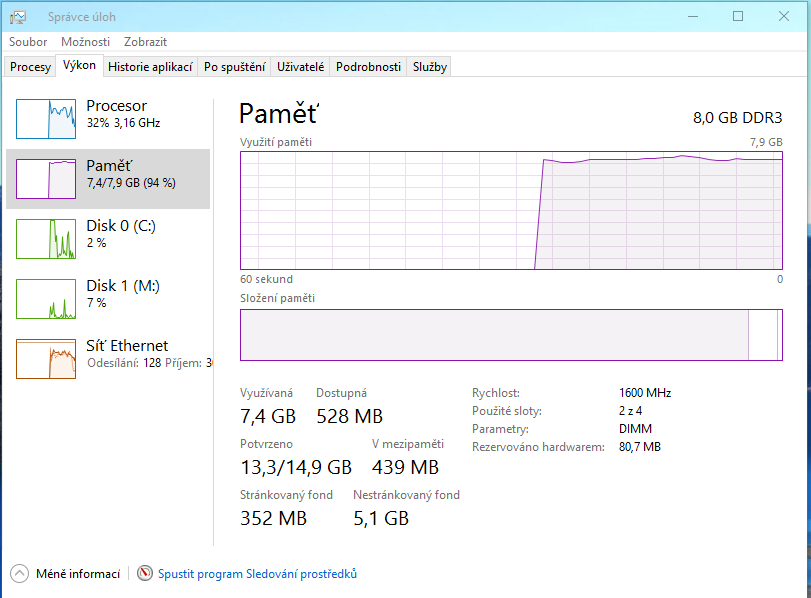
Task: Switch to the Historie aplikací tab
Action: pyautogui.click(x=150, y=67)
